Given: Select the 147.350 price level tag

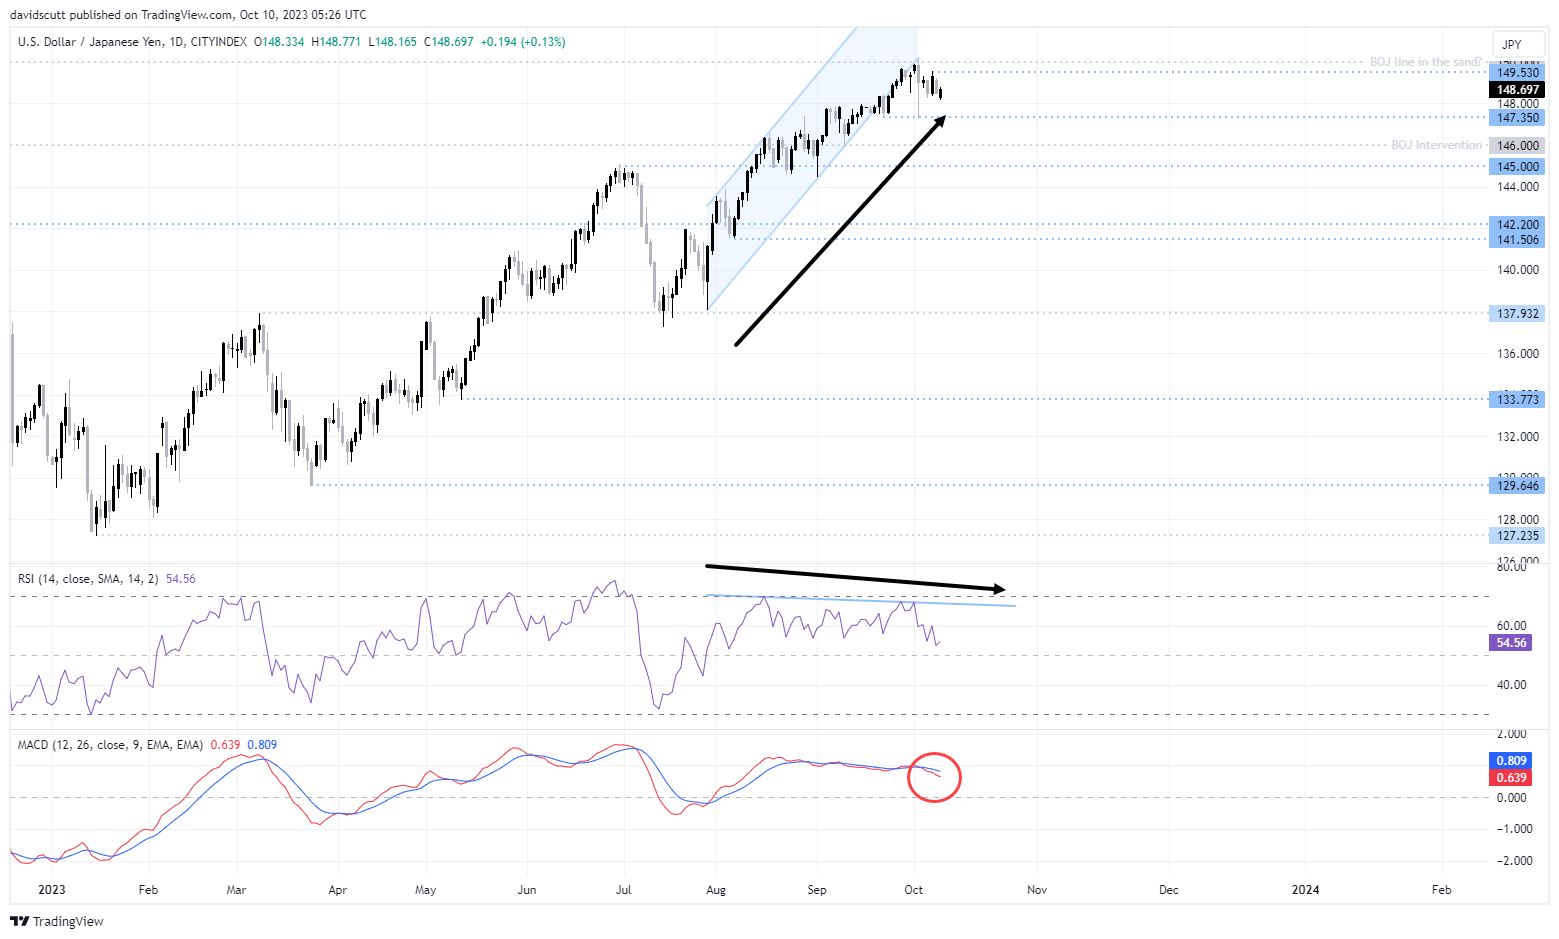Looking at the screenshot, I should pyautogui.click(x=1517, y=118).
